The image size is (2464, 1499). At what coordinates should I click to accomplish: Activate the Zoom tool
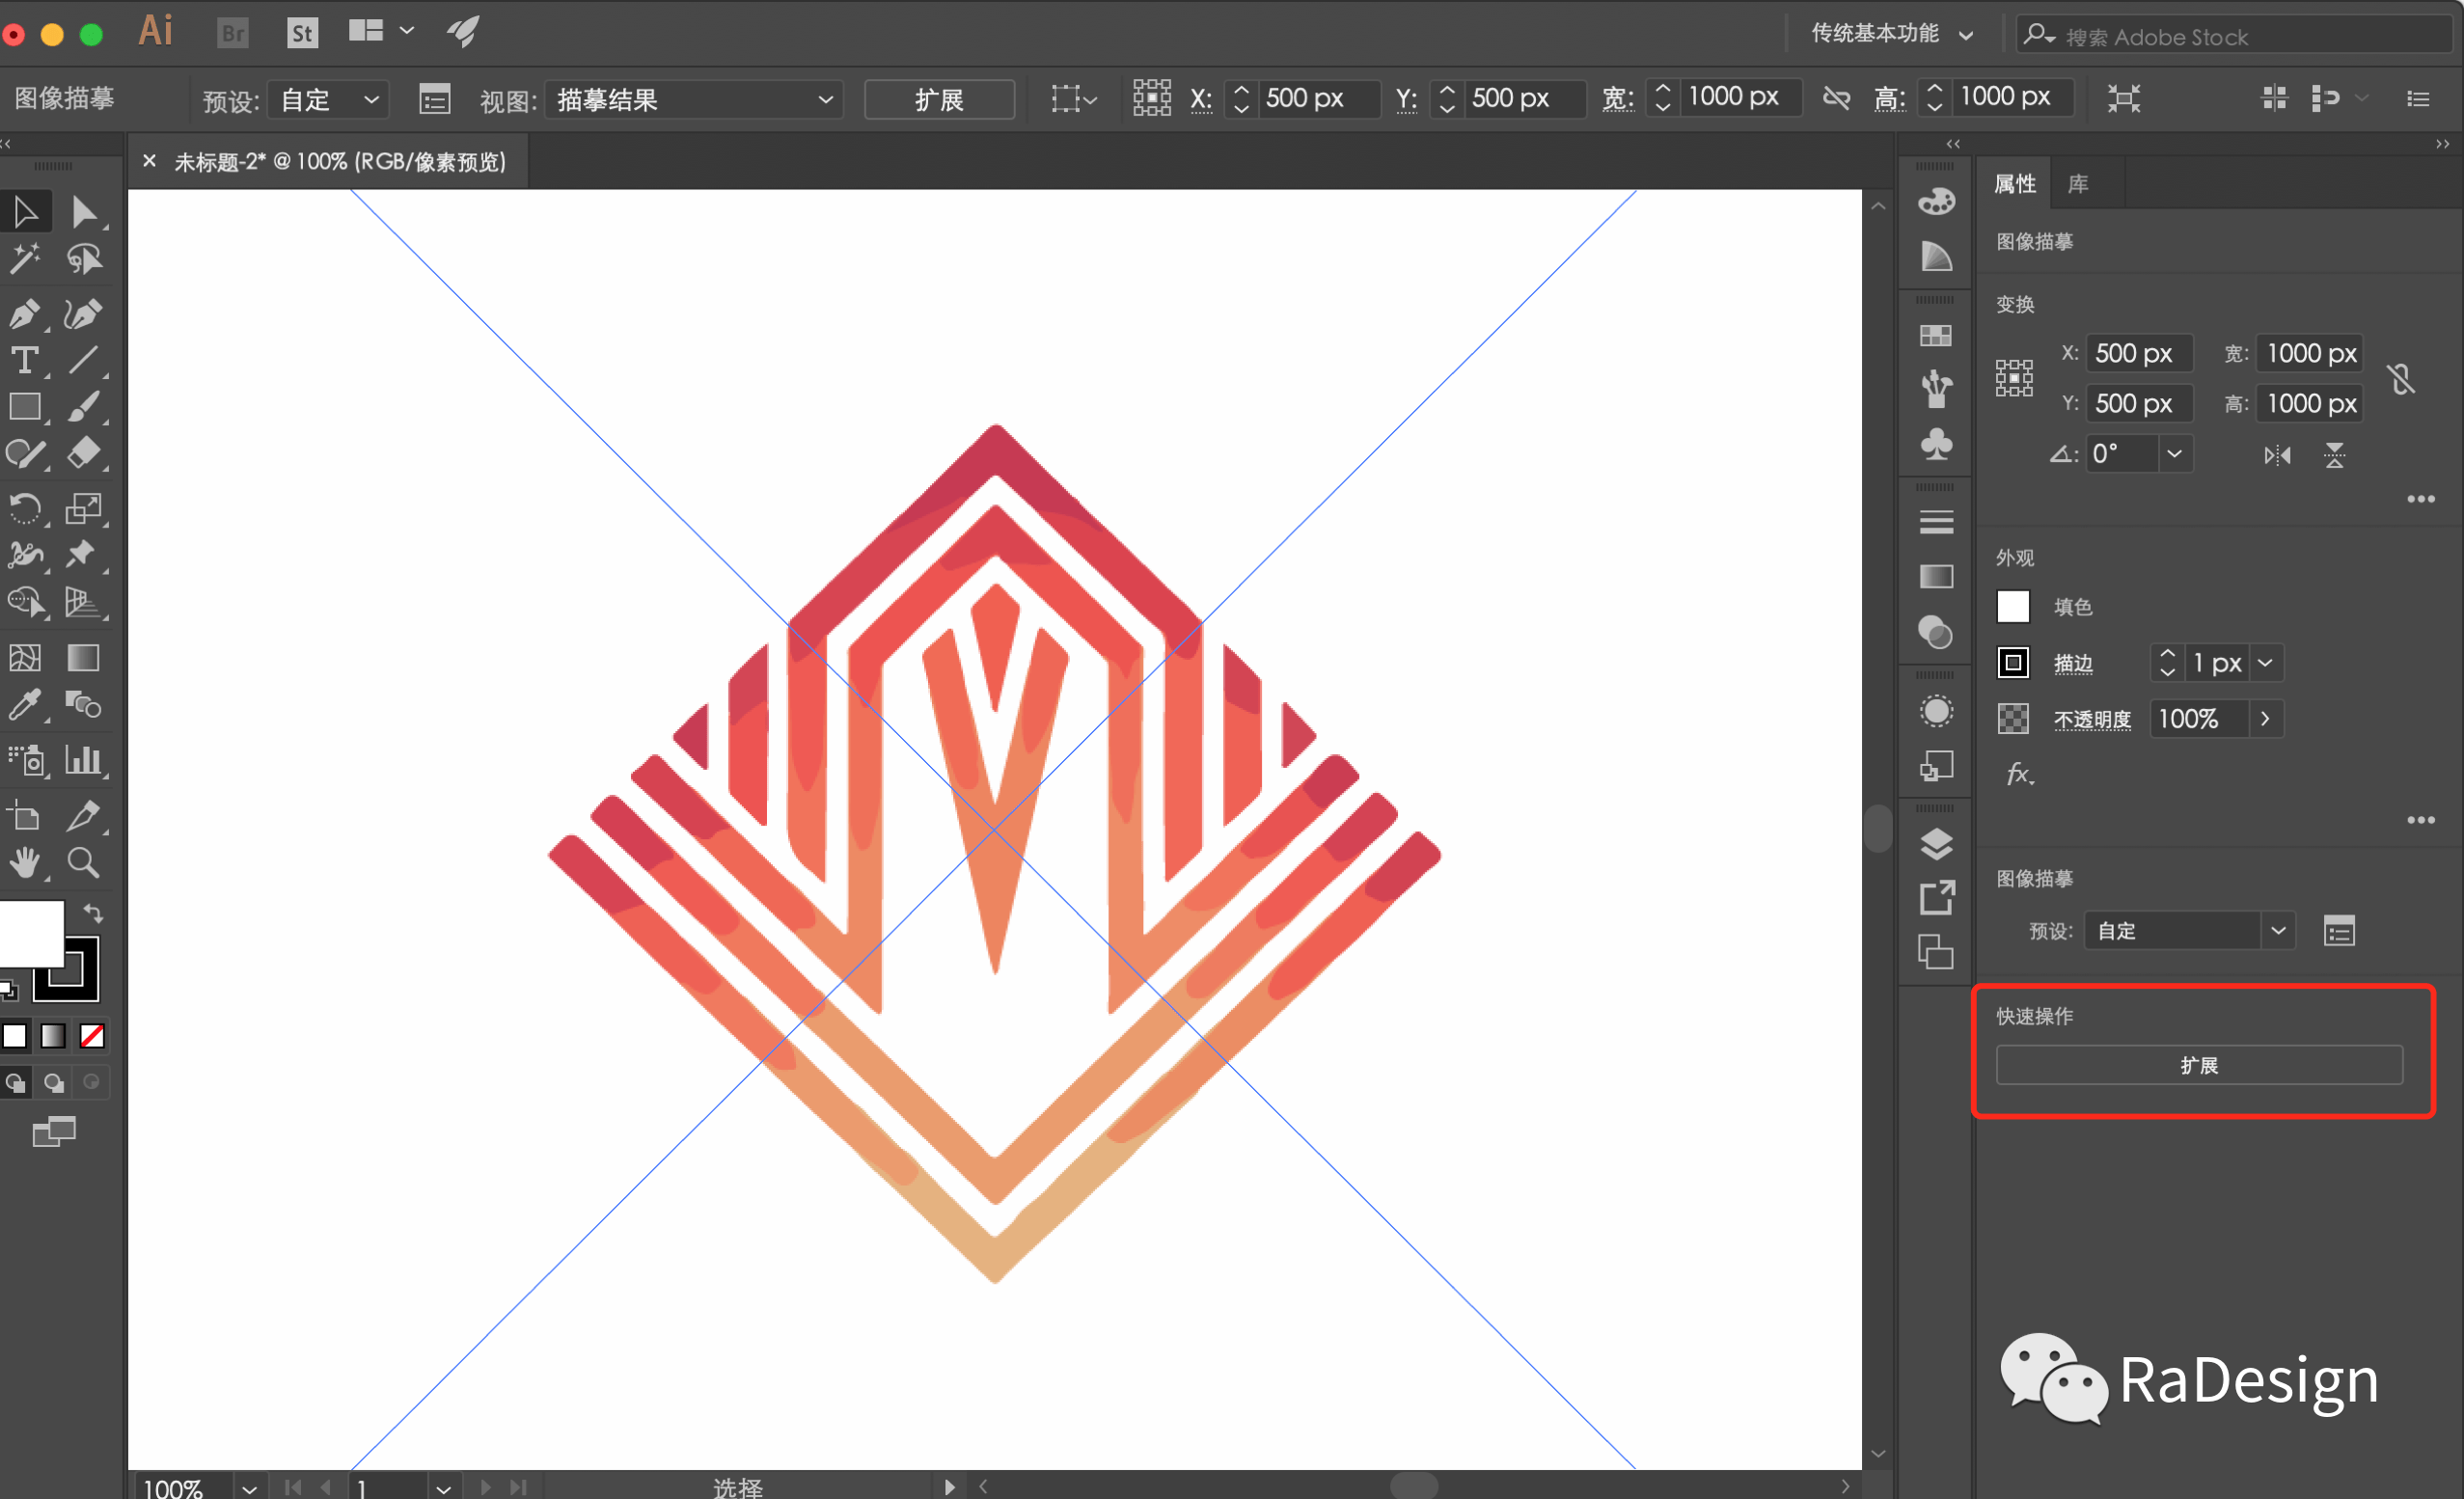[83, 862]
